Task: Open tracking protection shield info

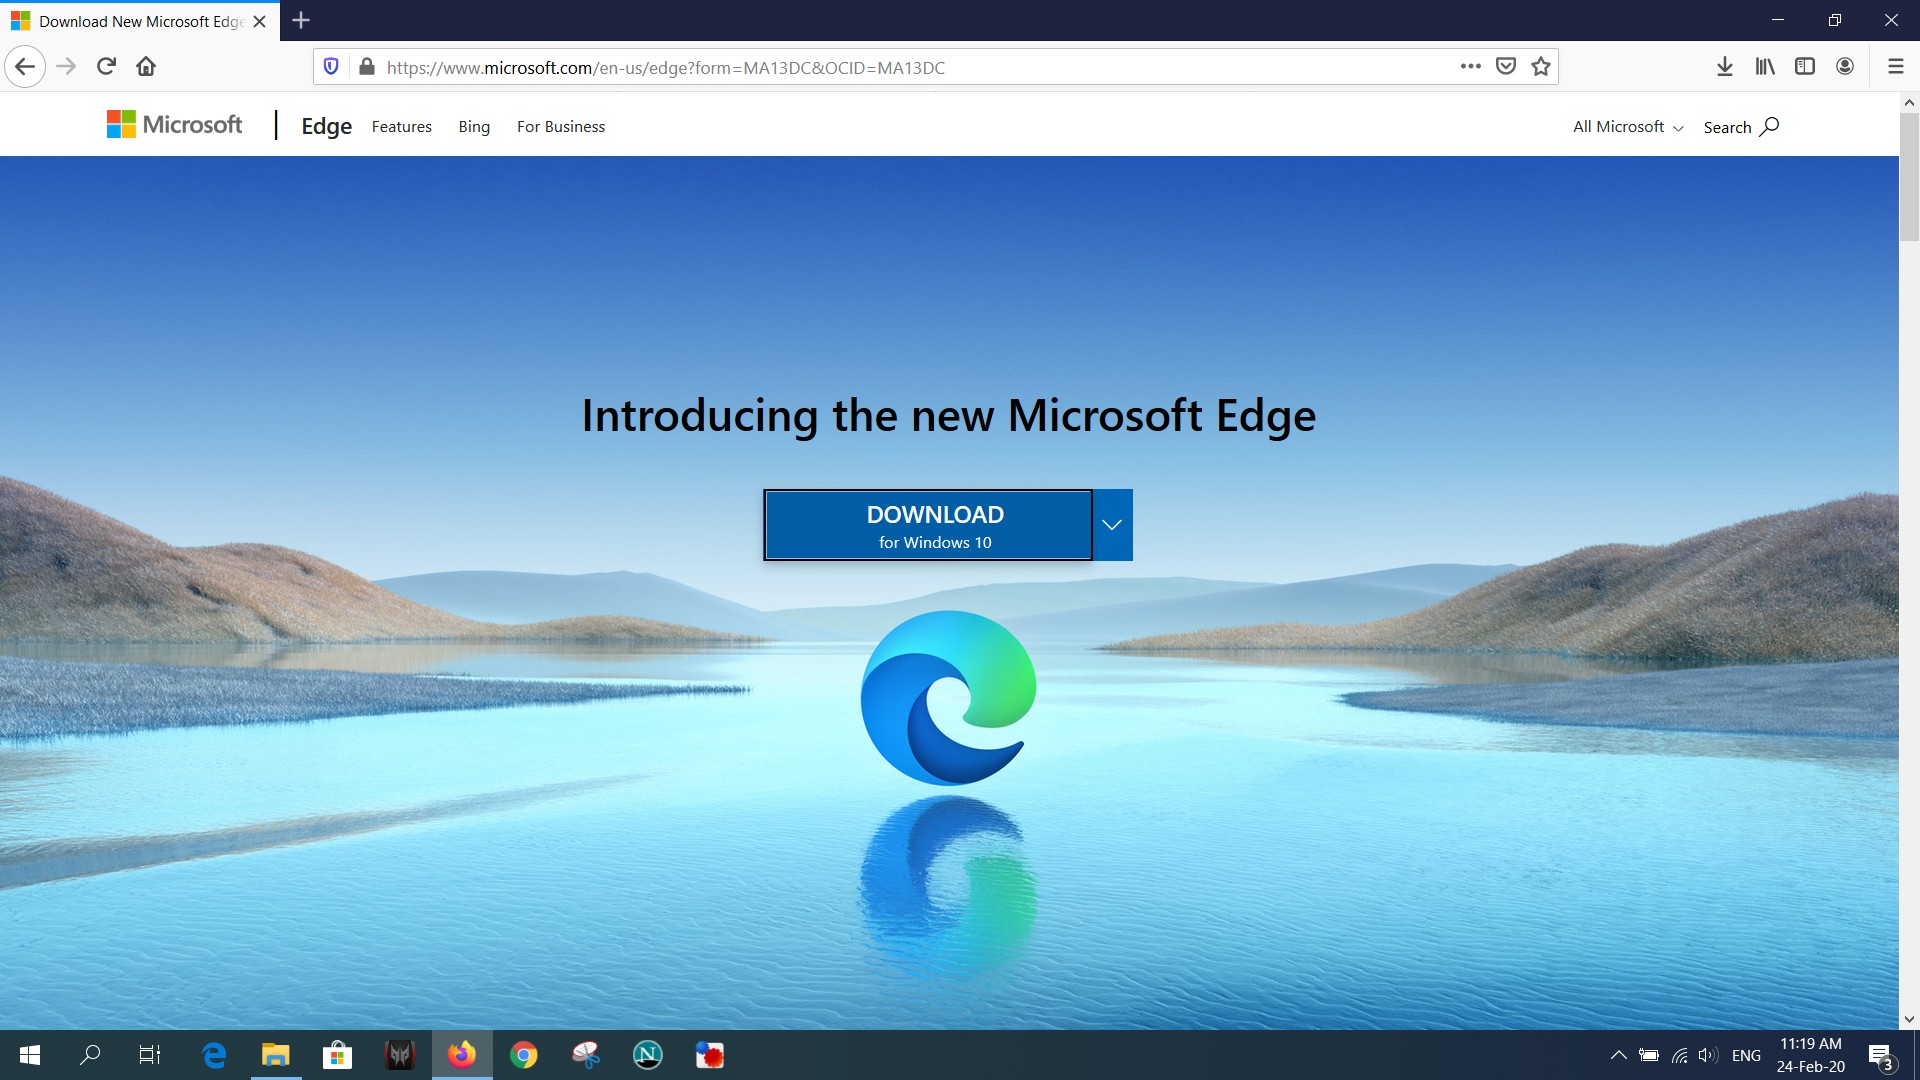Action: (331, 67)
